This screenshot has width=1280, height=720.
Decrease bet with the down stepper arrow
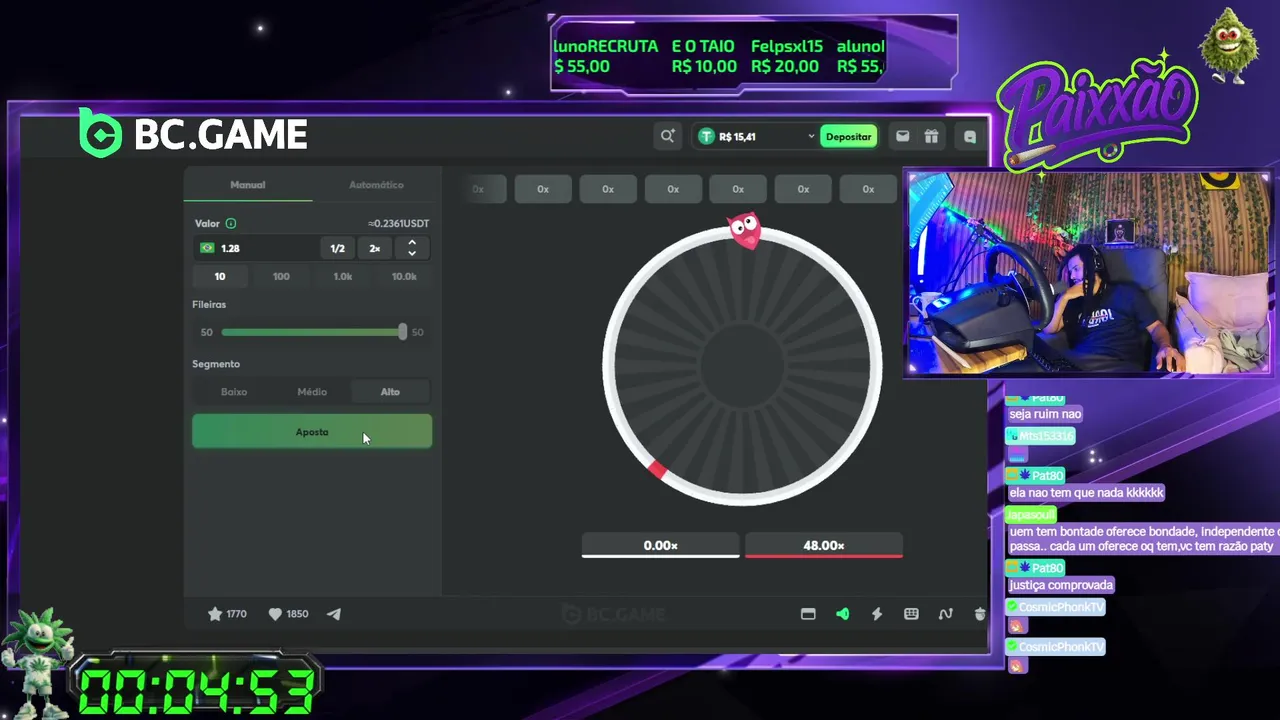(412, 254)
